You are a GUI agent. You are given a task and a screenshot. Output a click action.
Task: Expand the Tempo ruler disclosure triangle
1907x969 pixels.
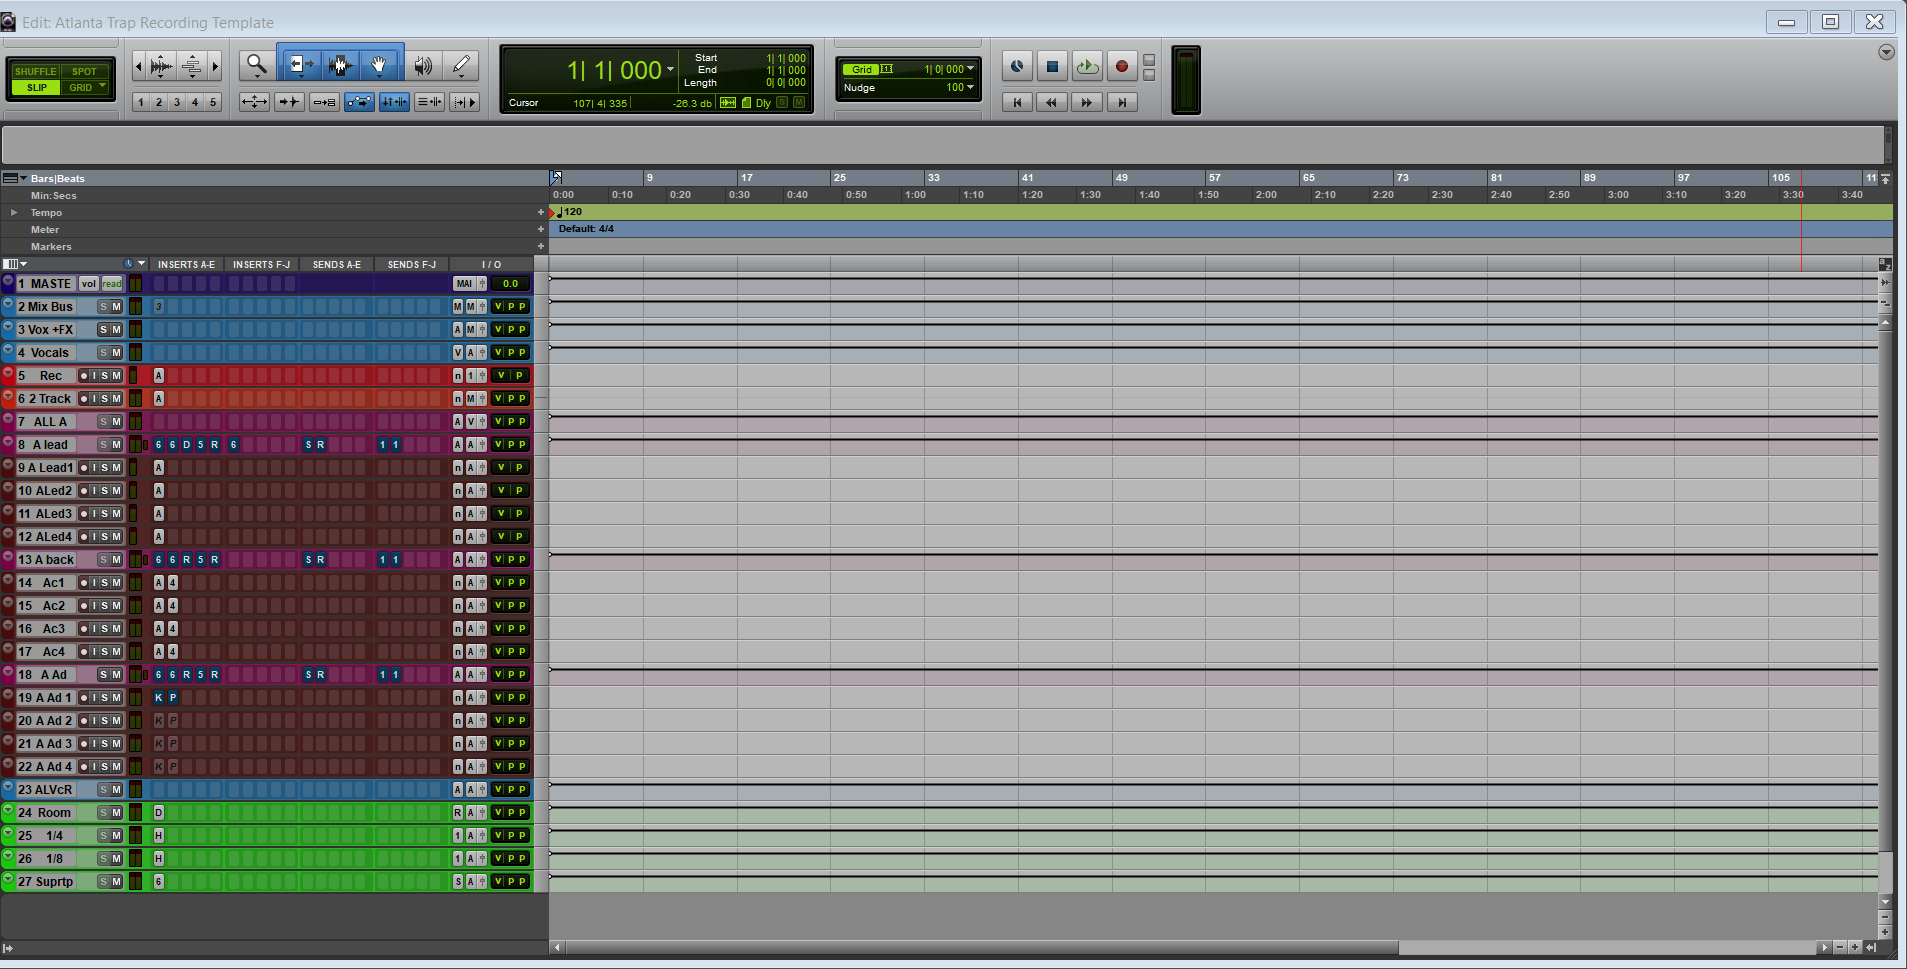point(14,213)
